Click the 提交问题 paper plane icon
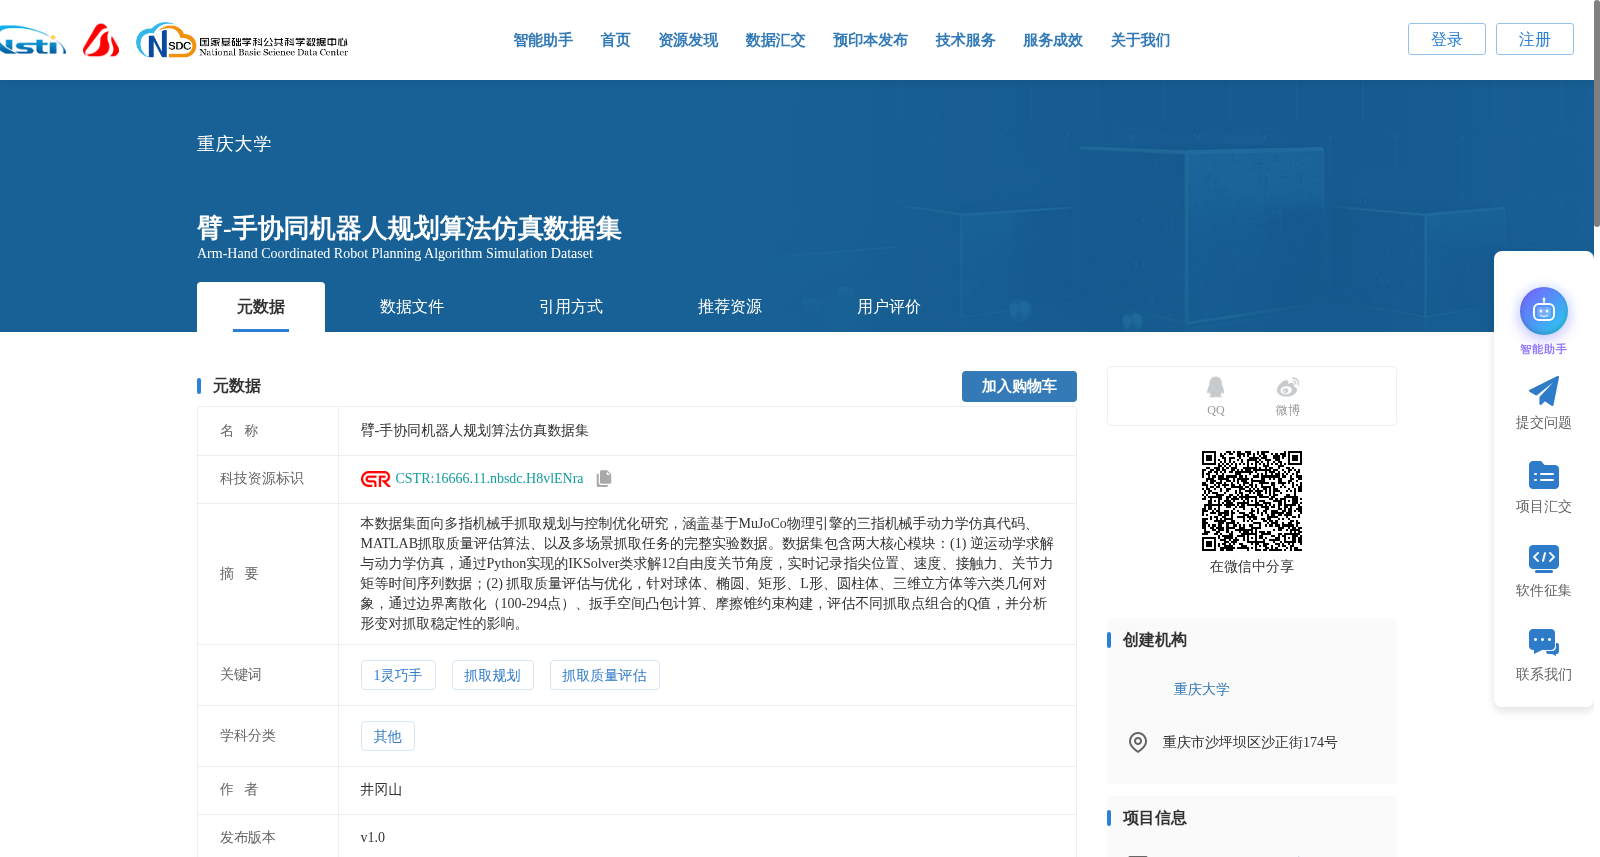This screenshot has width=1600, height=857. click(x=1544, y=391)
